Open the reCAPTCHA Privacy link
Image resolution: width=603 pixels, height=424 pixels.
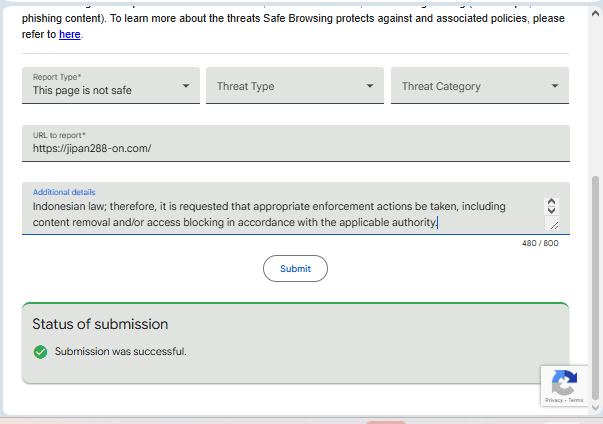[554, 401]
